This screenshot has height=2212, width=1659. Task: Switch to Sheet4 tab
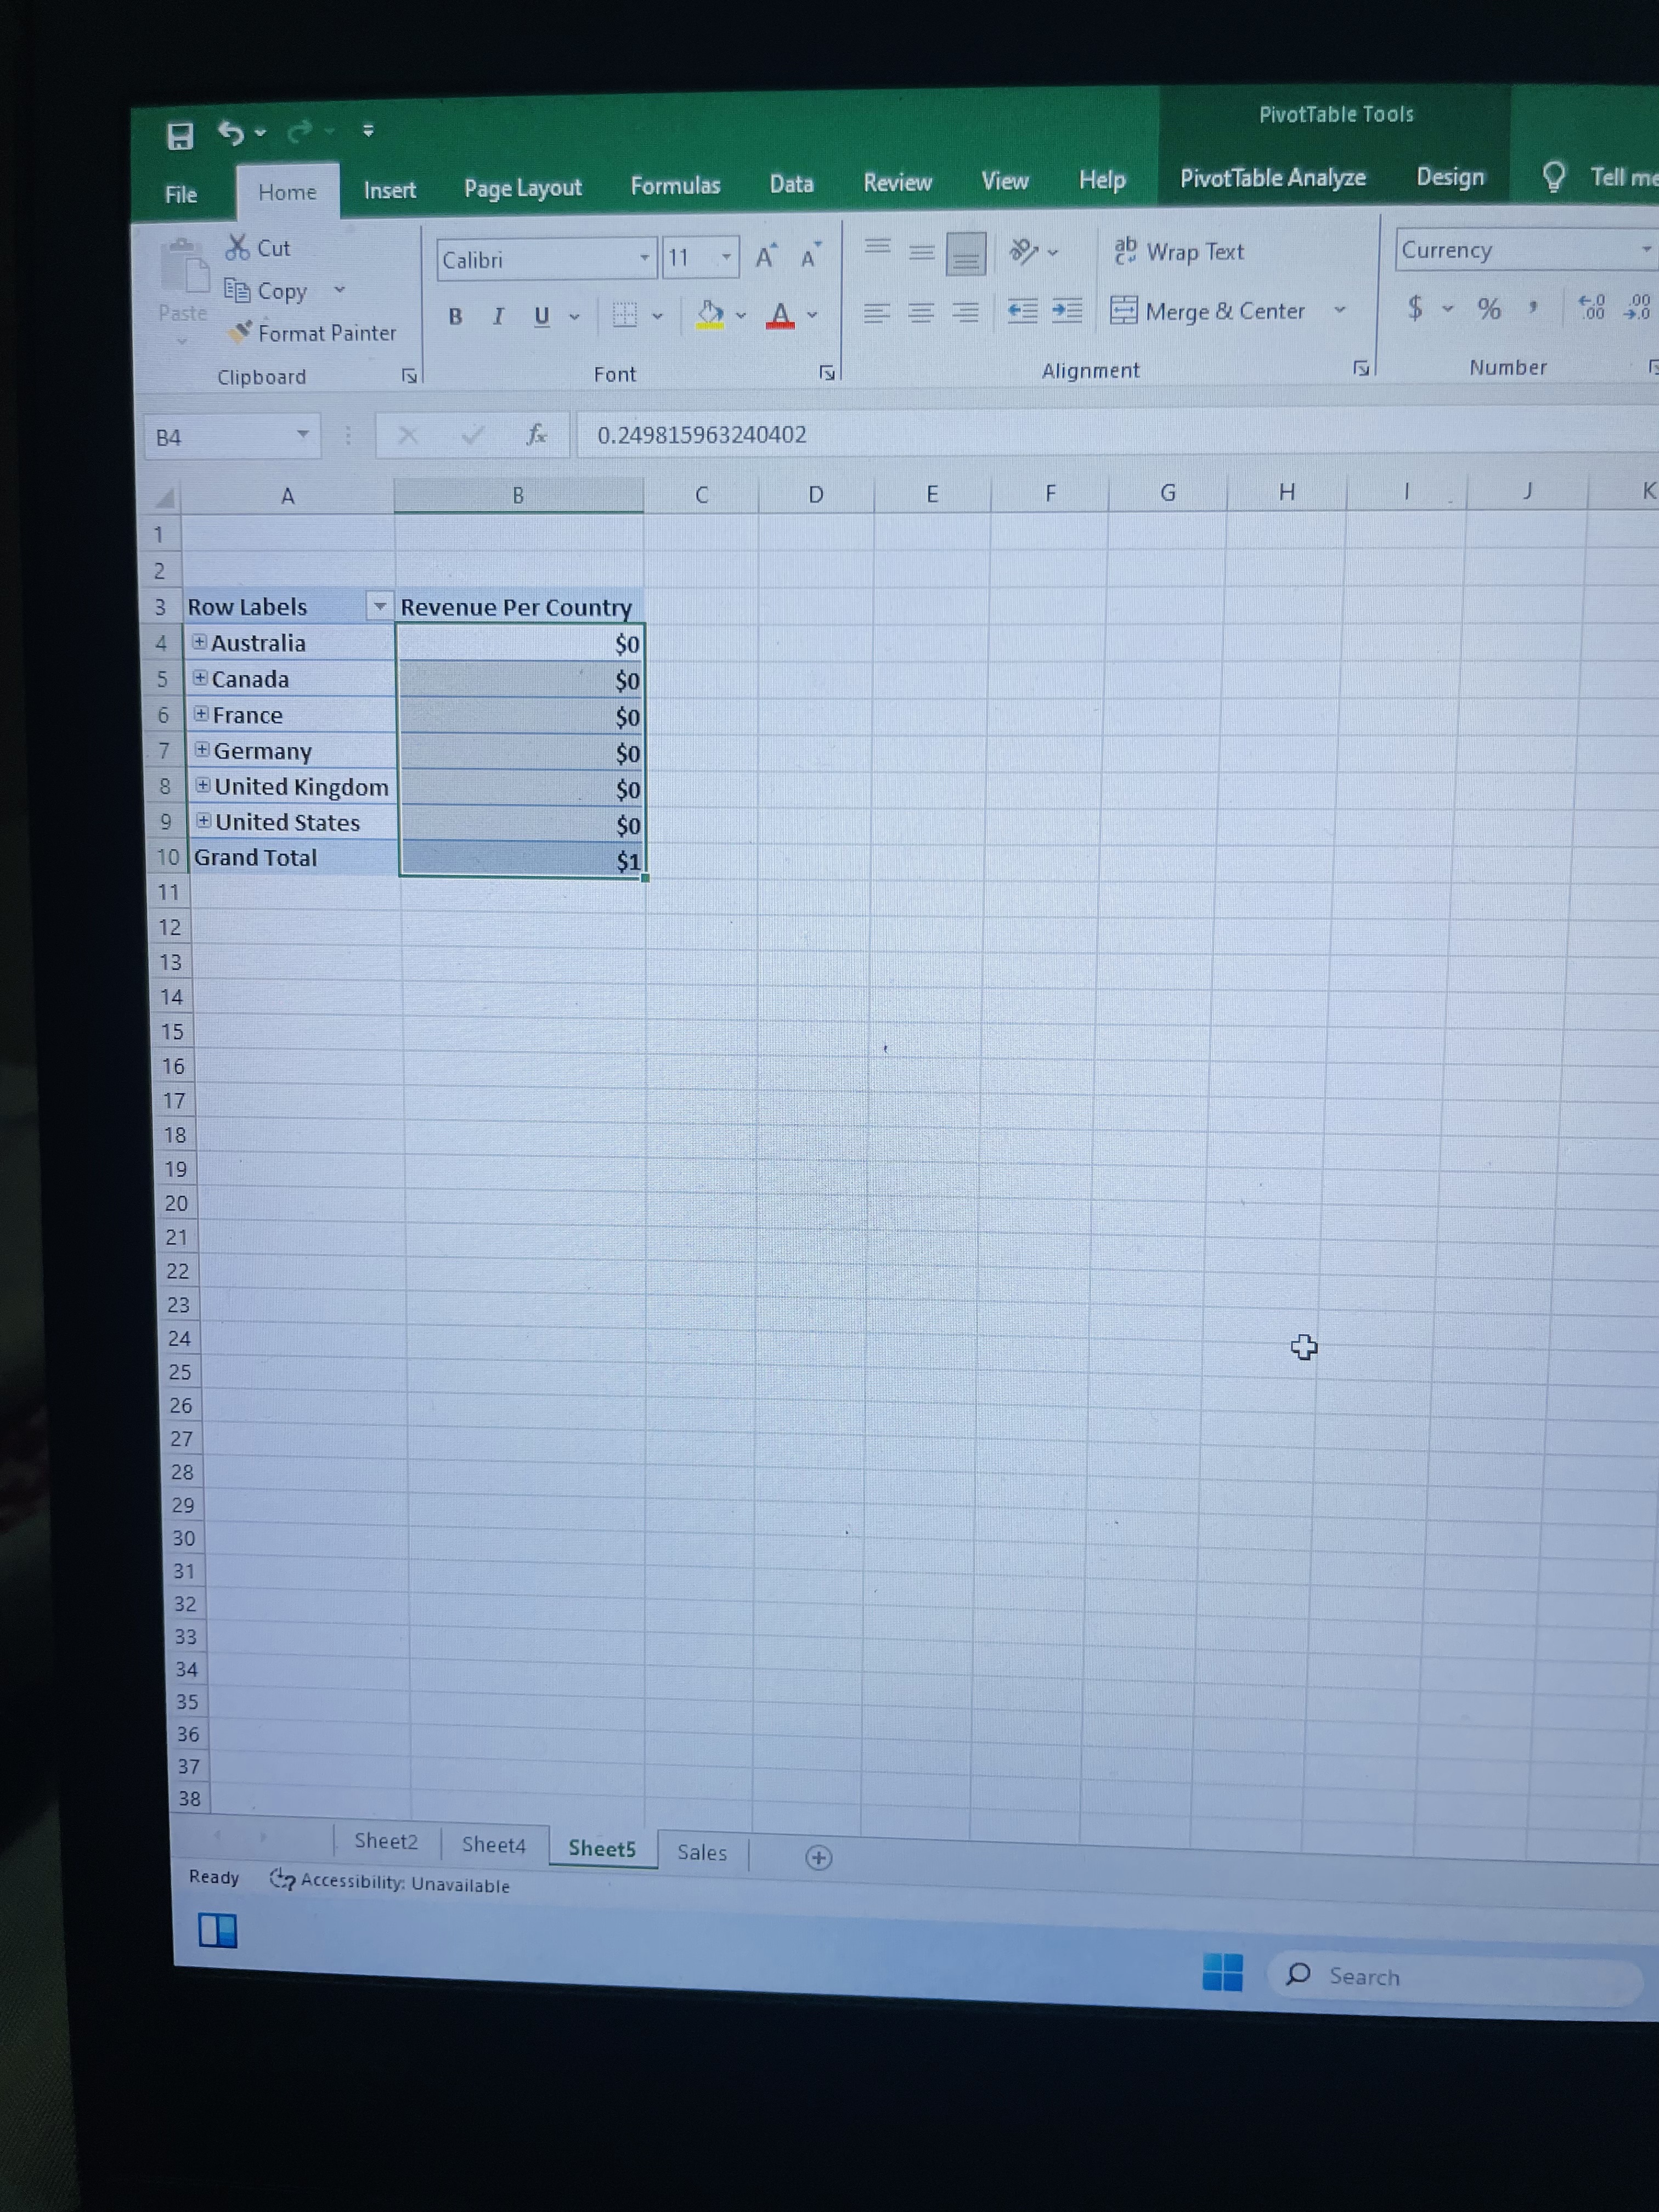pyautogui.click(x=494, y=1845)
